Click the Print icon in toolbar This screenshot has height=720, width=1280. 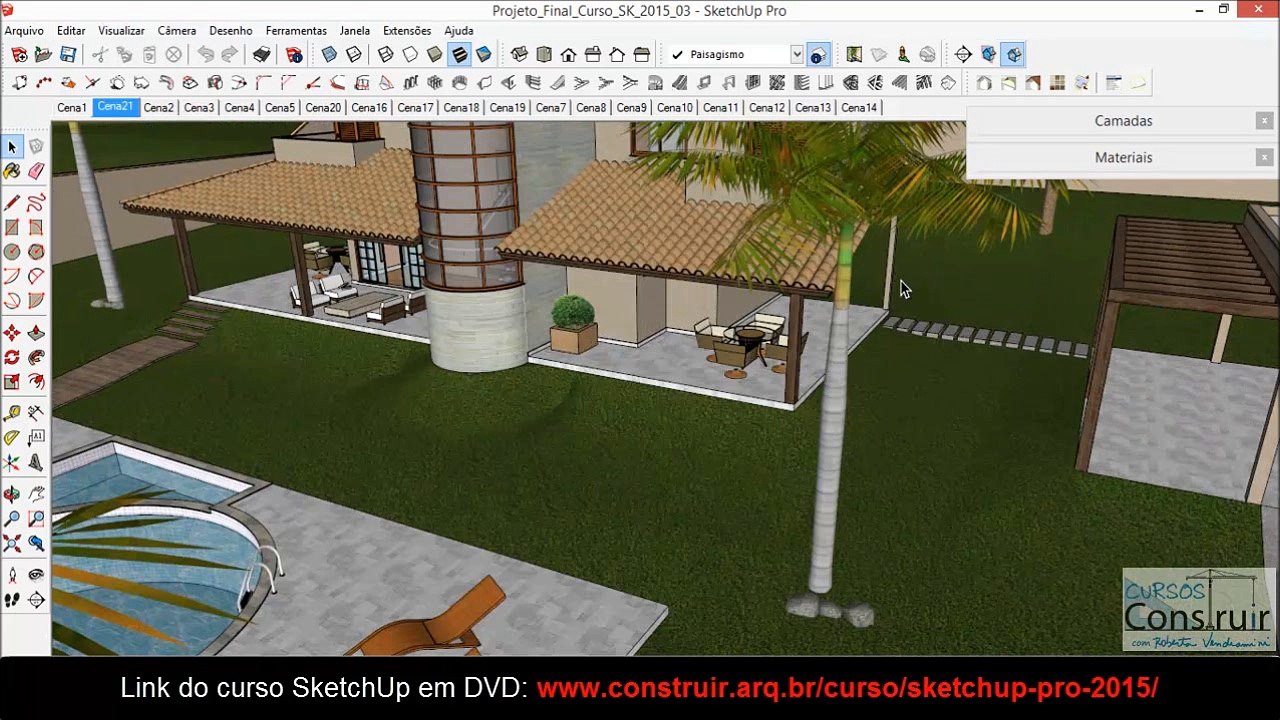pyautogui.click(x=262, y=54)
